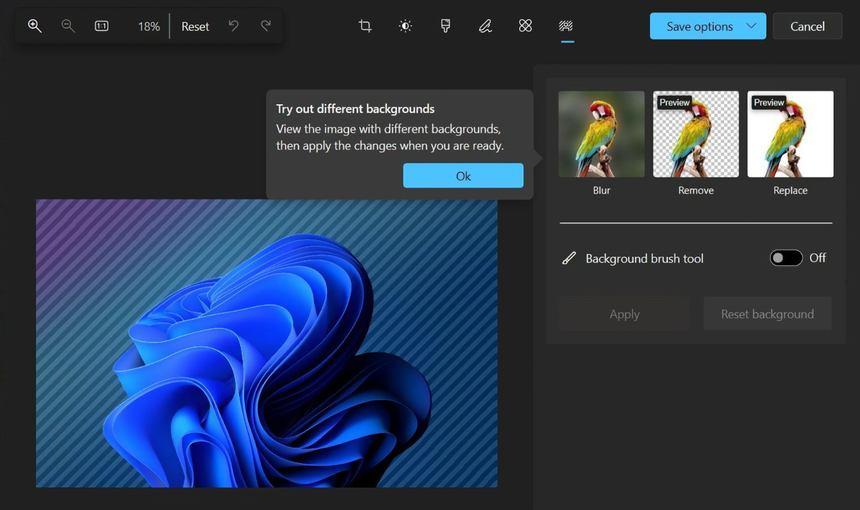Turn on the Background brush tool switch
The height and width of the screenshot is (510, 860).
786,258
